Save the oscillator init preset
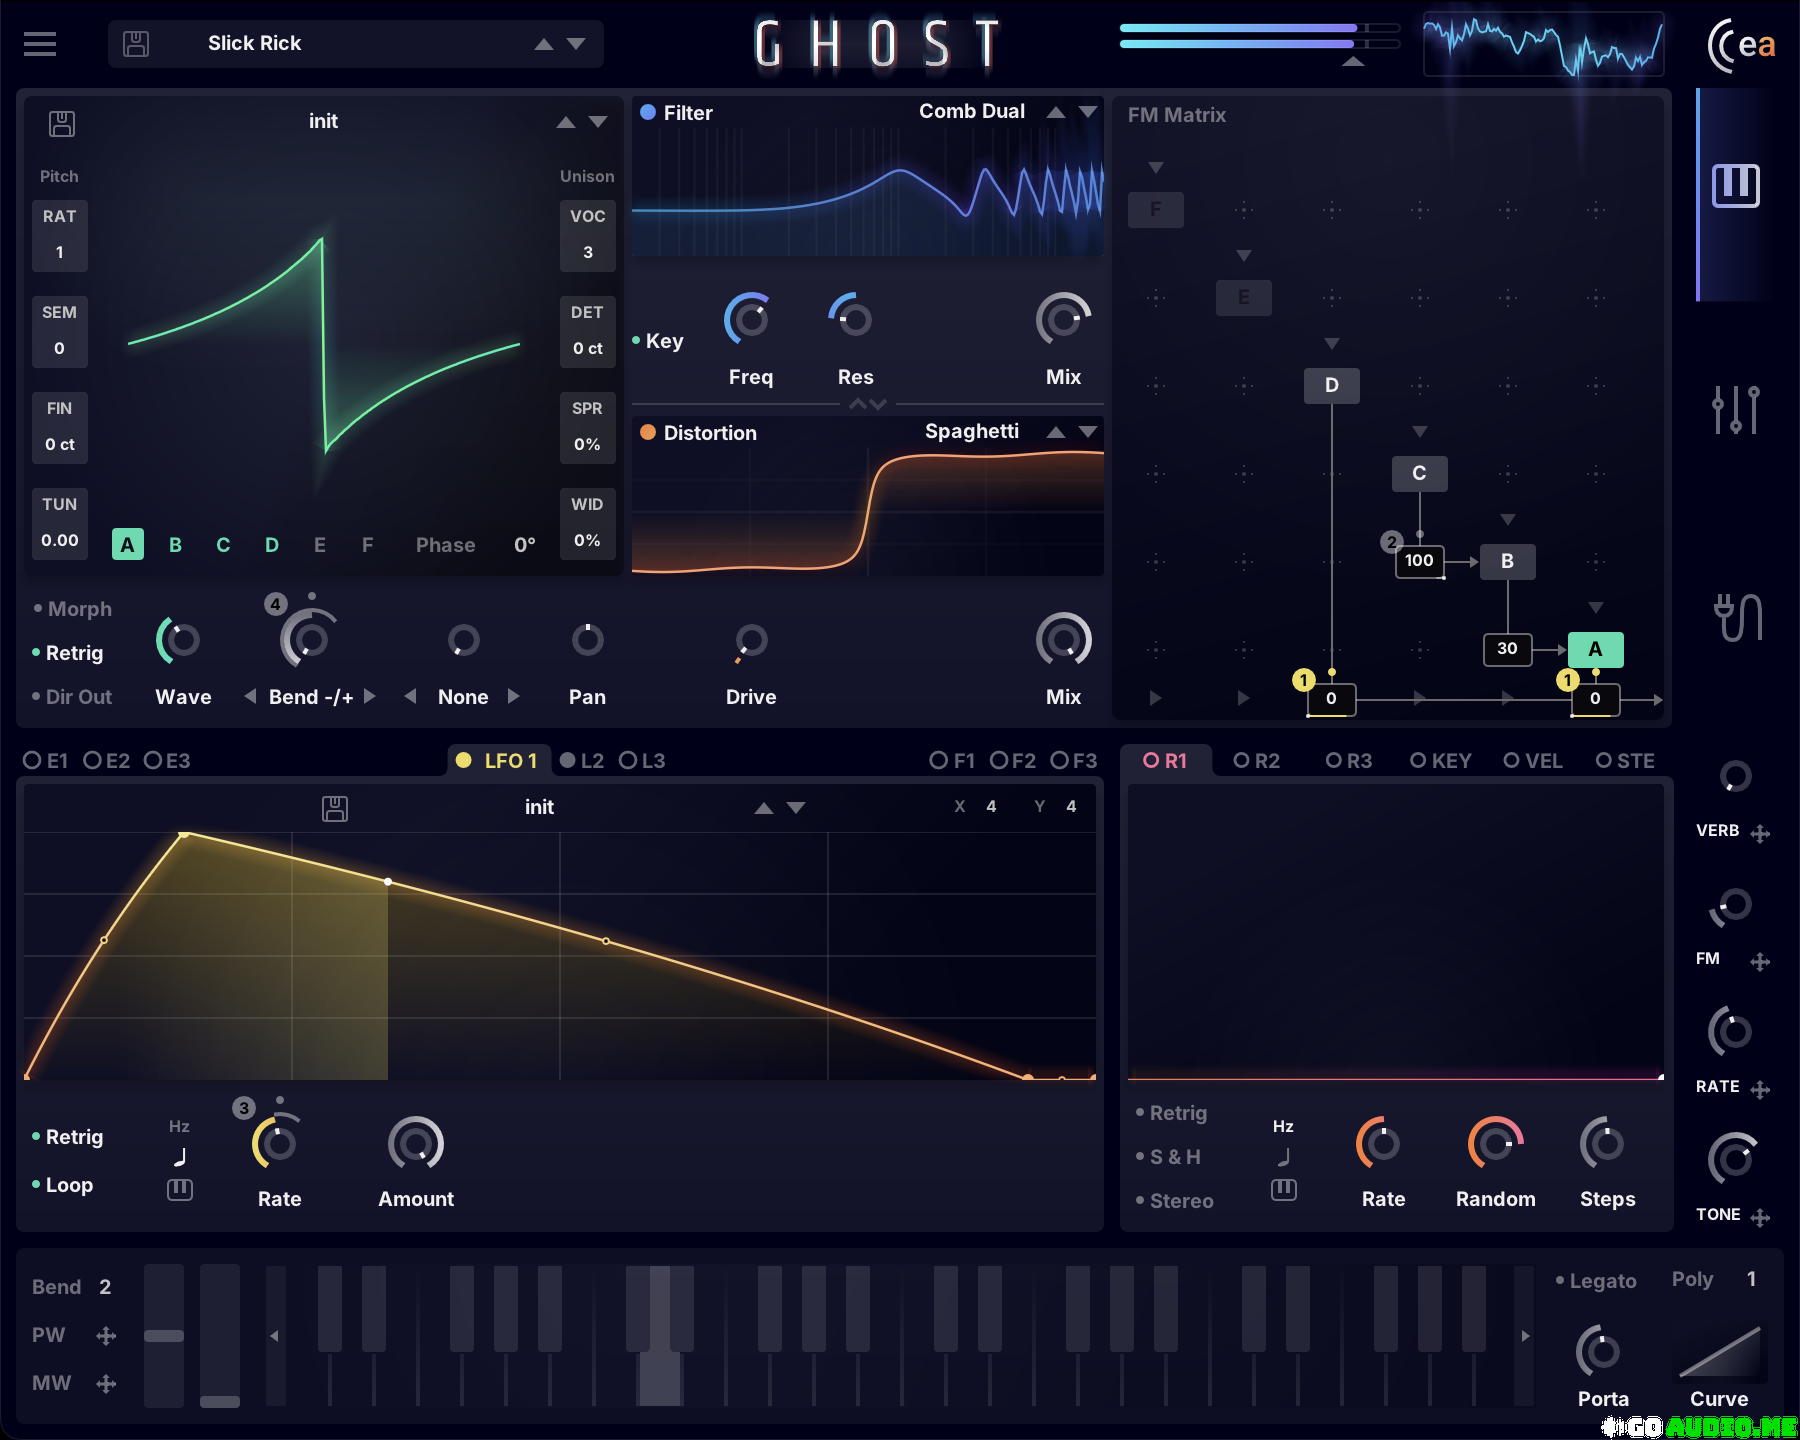The width and height of the screenshot is (1800, 1440). pos(62,123)
